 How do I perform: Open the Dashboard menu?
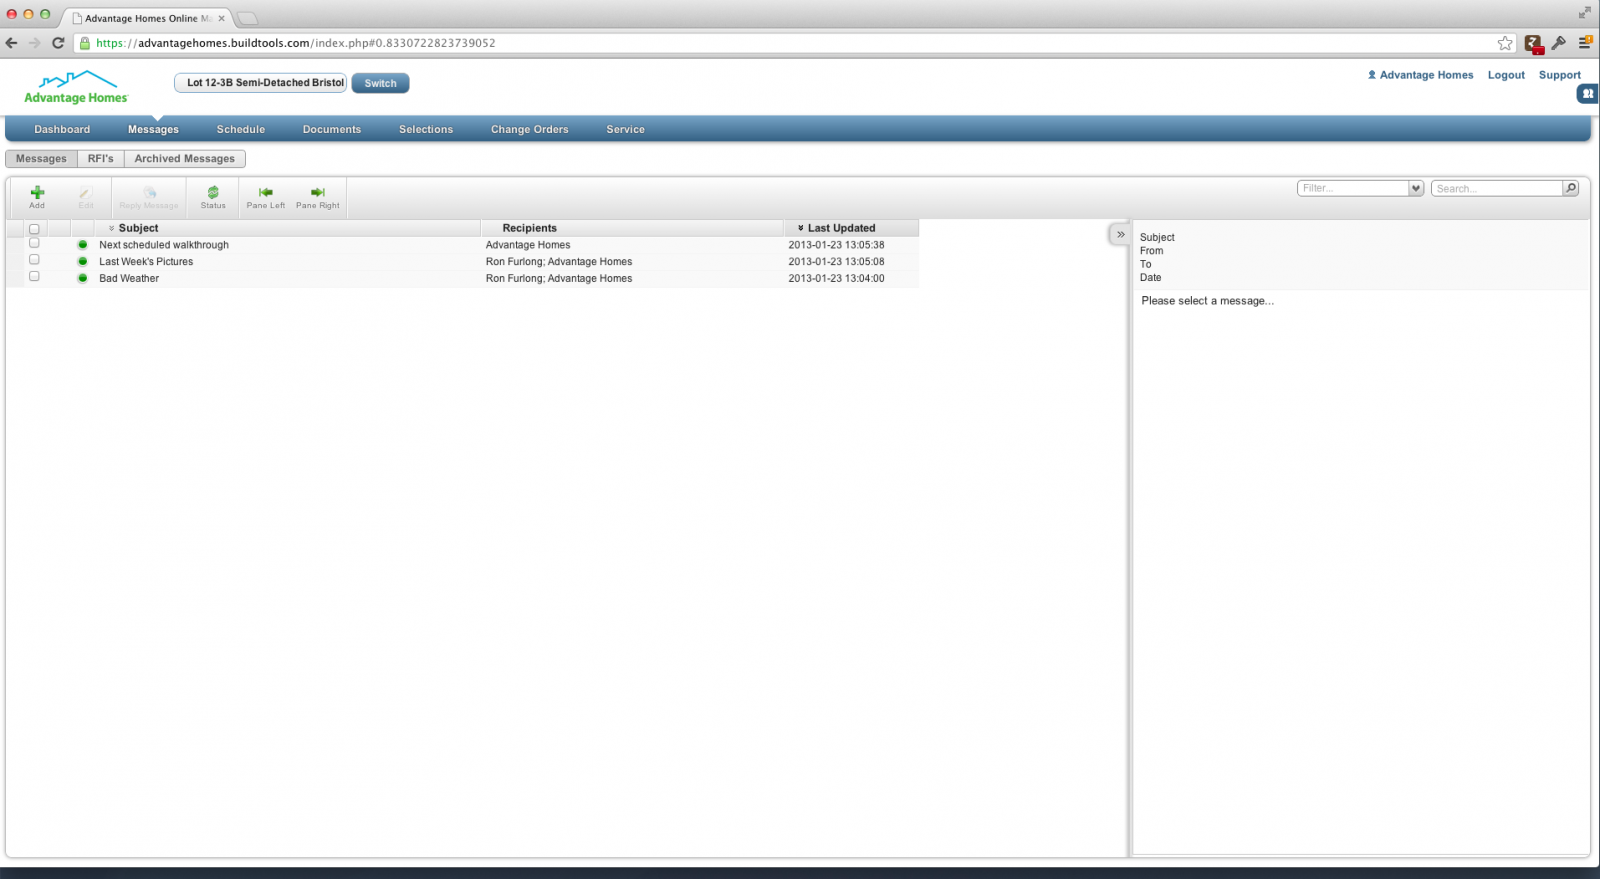(x=62, y=129)
